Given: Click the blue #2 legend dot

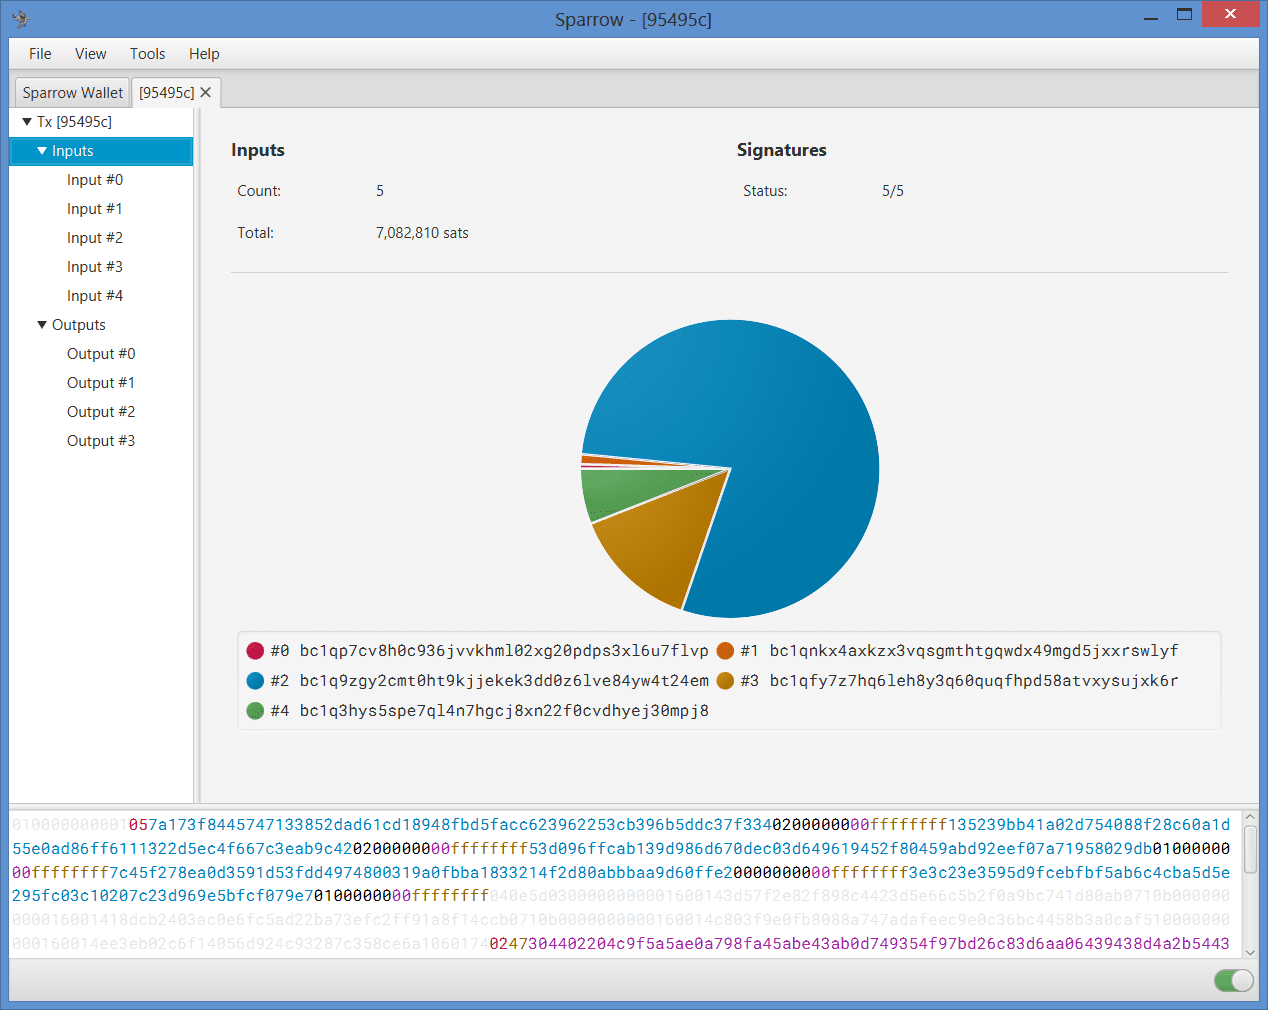Looking at the screenshot, I should point(255,681).
